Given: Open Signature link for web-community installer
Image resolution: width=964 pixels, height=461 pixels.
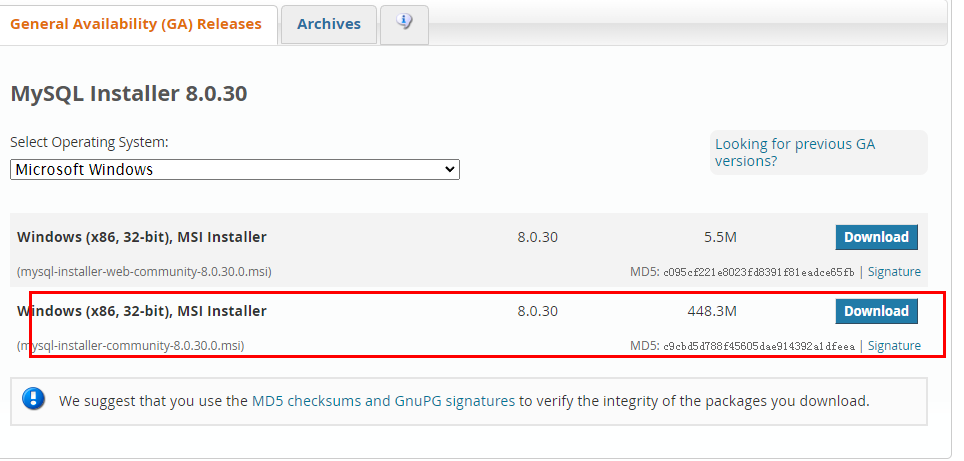Looking at the screenshot, I should pos(894,272).
